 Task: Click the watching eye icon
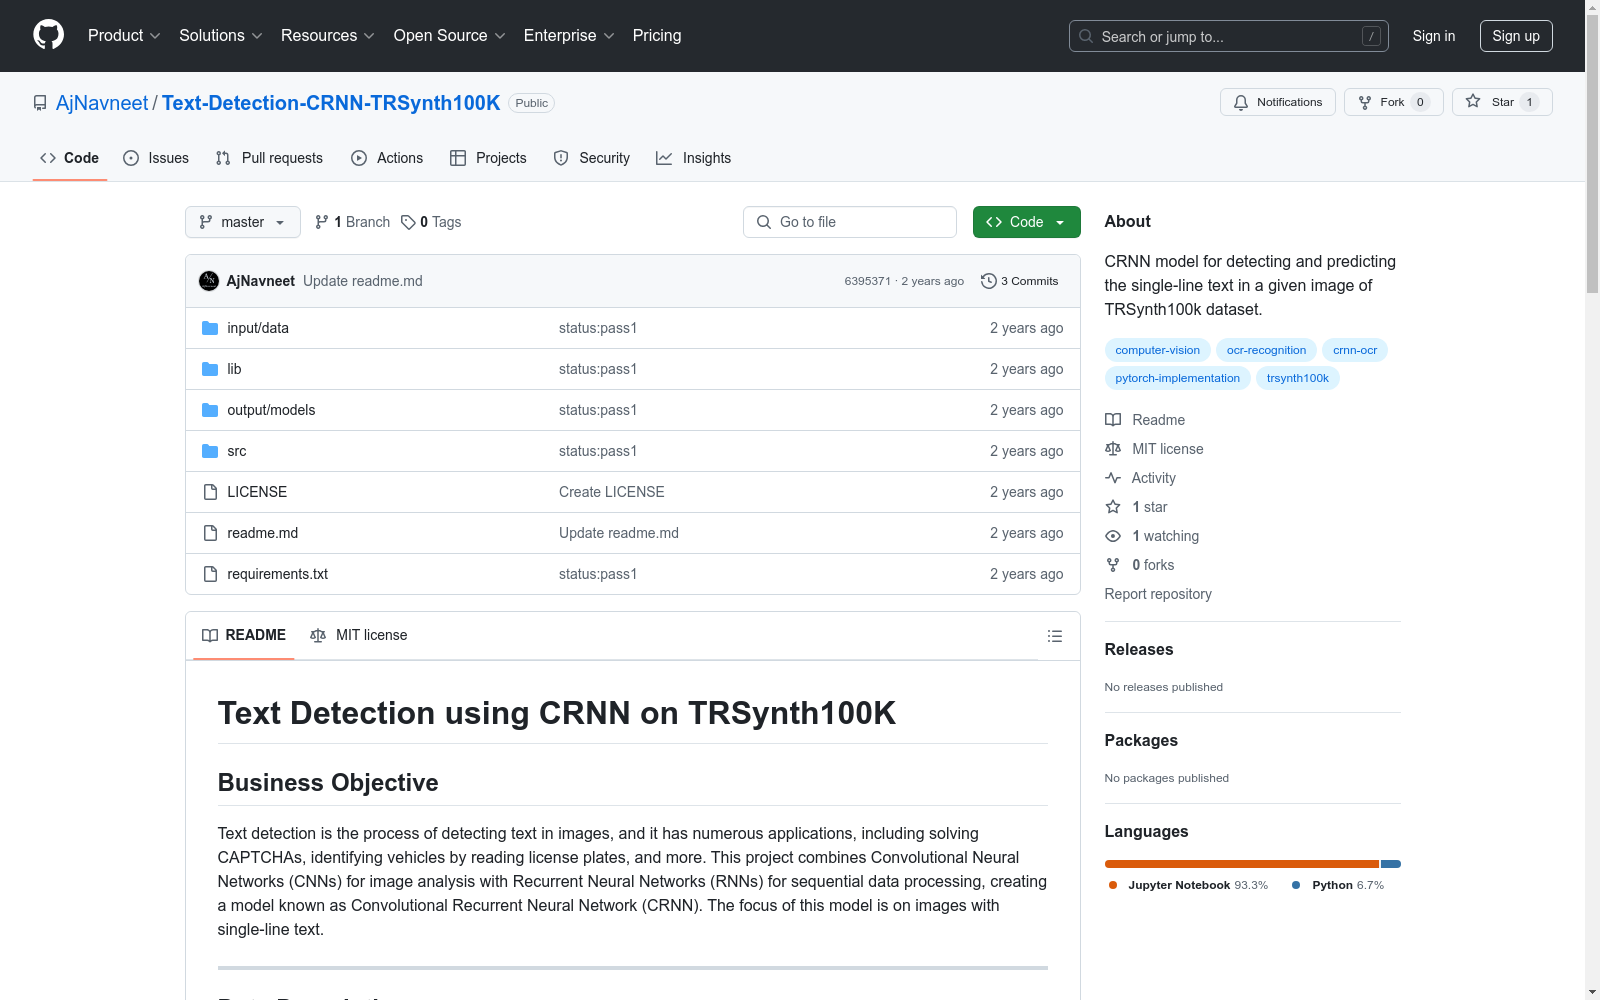click(1113, 536)
